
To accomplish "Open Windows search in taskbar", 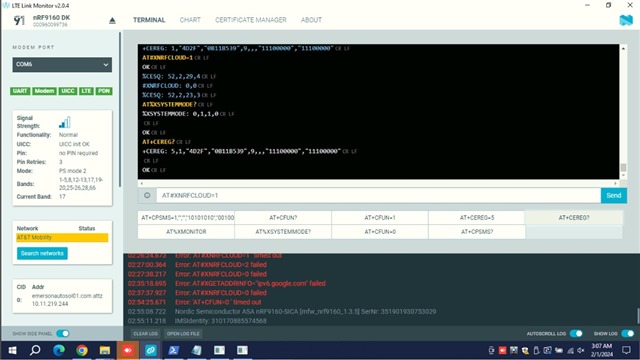I will pyautogui.click(x=36, y=350).
